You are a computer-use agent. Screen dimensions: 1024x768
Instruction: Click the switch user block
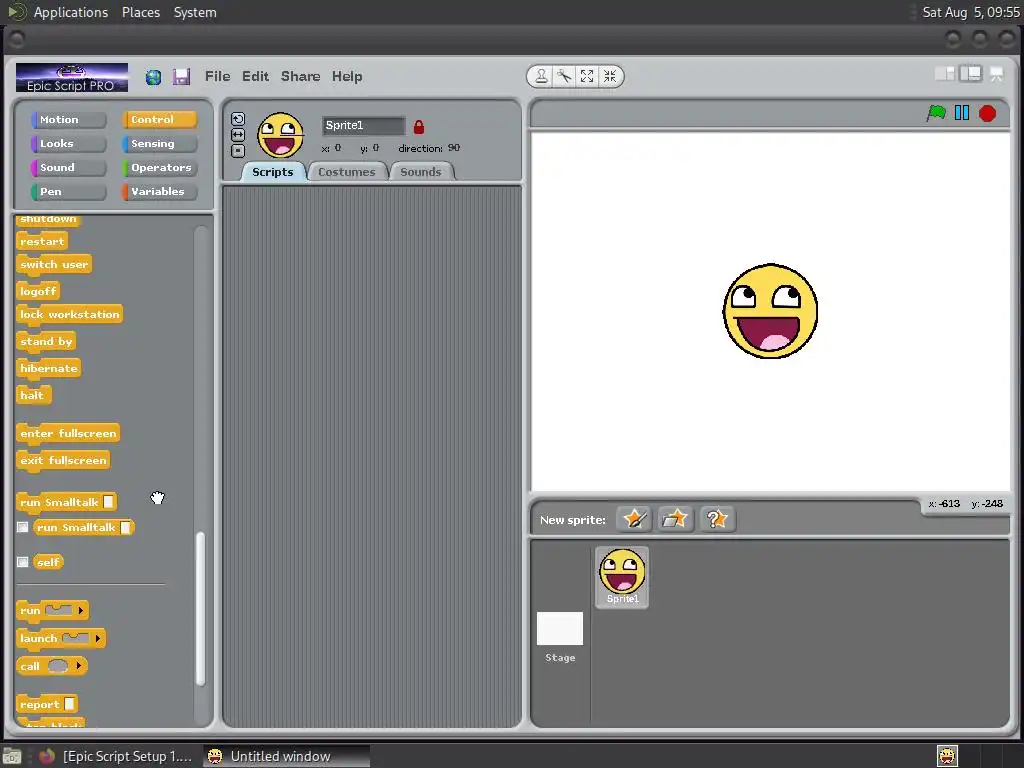coord(54,264)
